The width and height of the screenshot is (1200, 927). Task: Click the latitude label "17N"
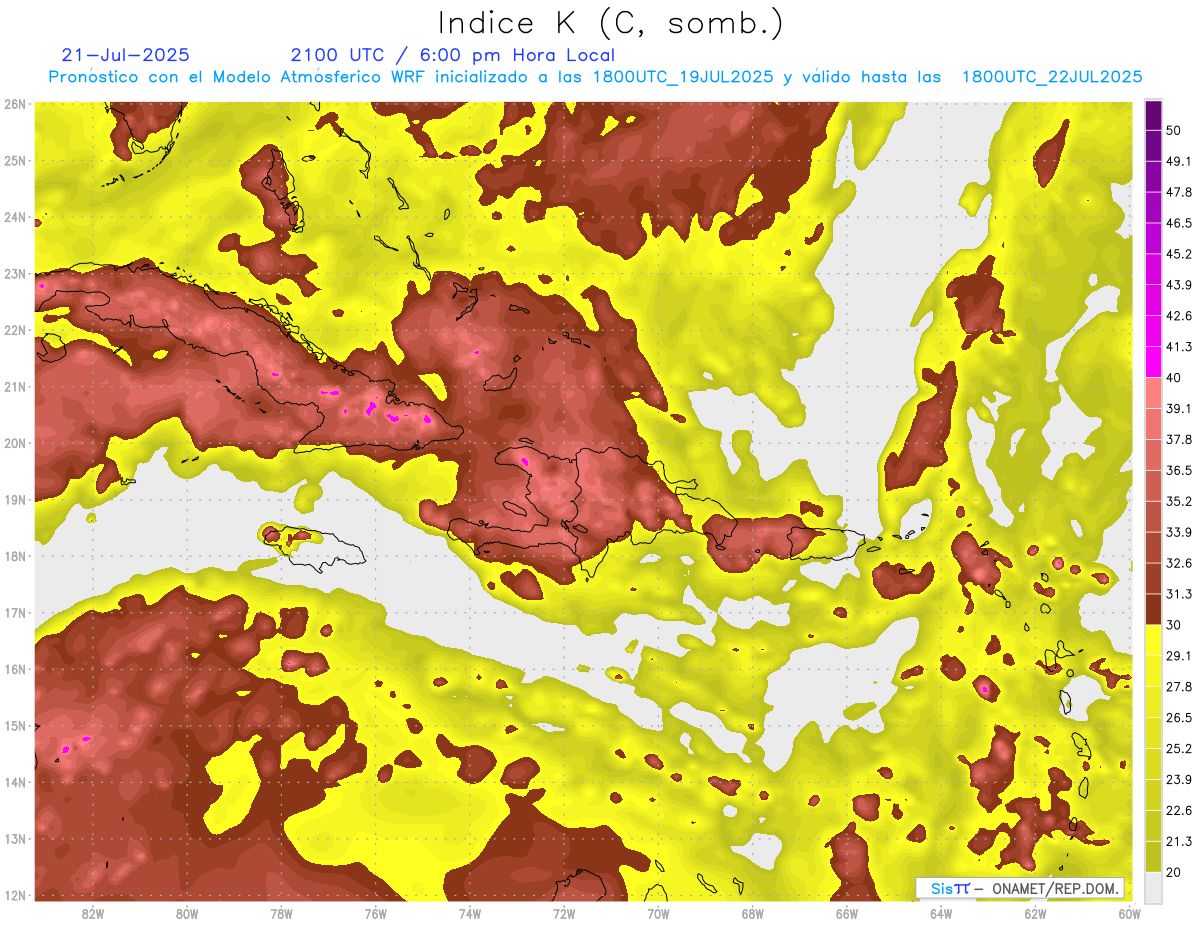(x=14, y=613)
